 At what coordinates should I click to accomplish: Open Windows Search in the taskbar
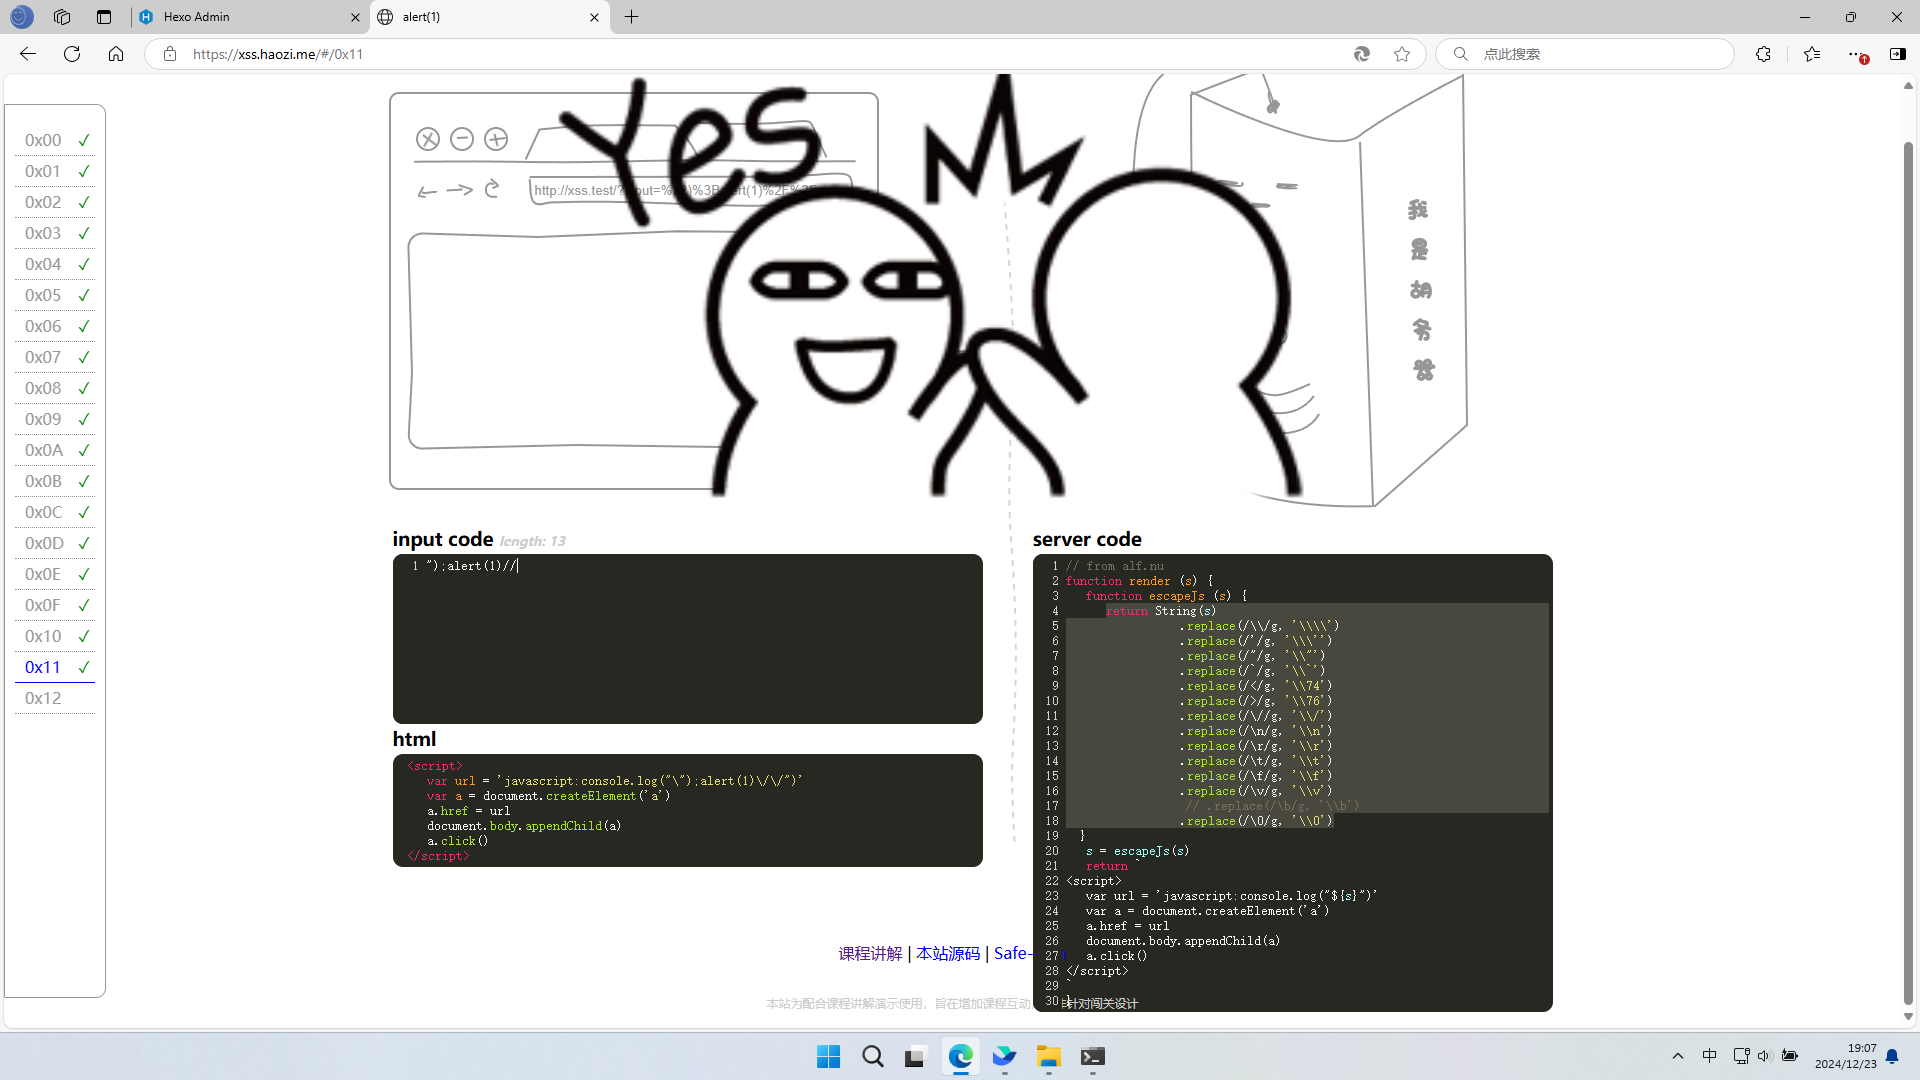point(872,1057)
